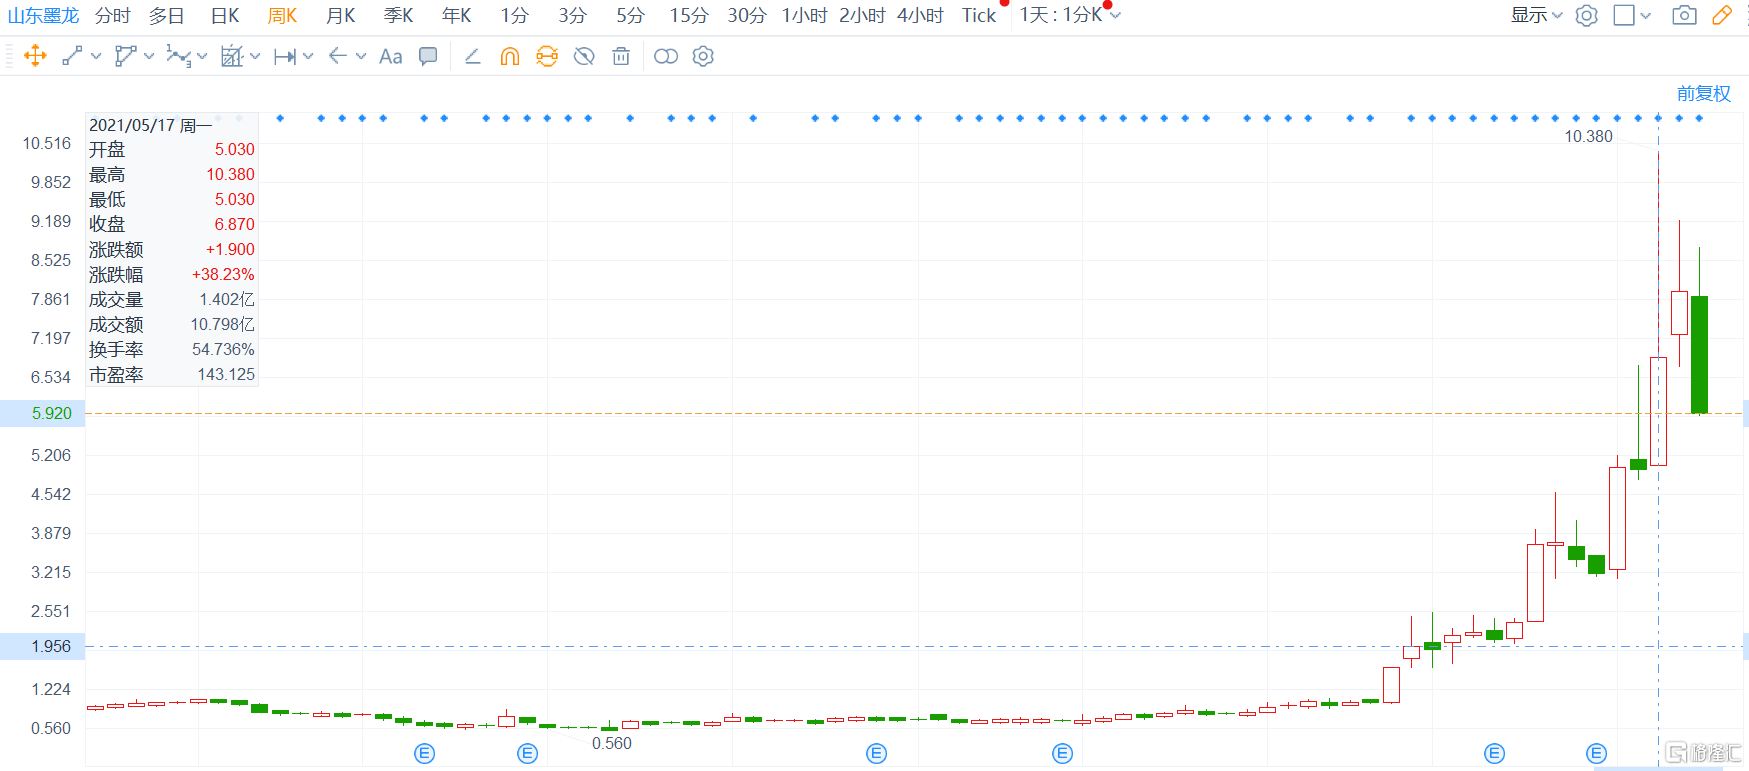1749x771 pixels.
Task: Hide all drawings with eye-slash icon
Action: (x=584, y=56)
